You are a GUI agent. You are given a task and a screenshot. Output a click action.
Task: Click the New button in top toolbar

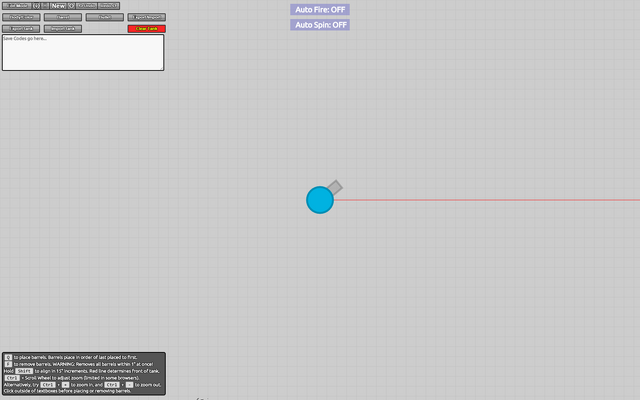click(59, 6)
